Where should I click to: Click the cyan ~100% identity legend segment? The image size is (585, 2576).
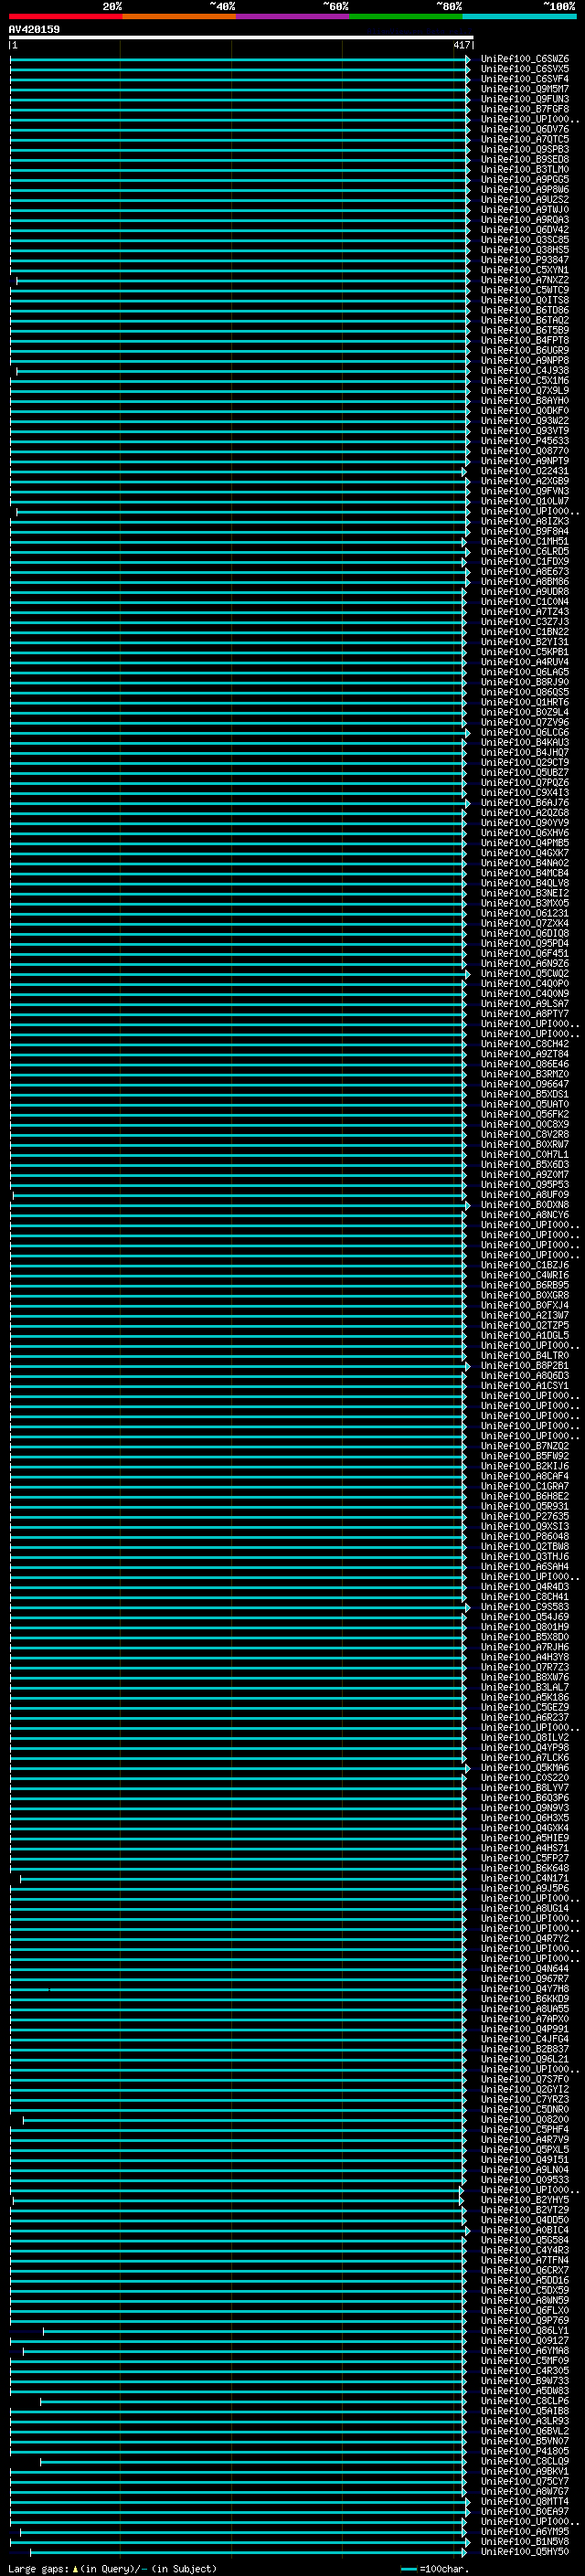click(x=520, y=17)
